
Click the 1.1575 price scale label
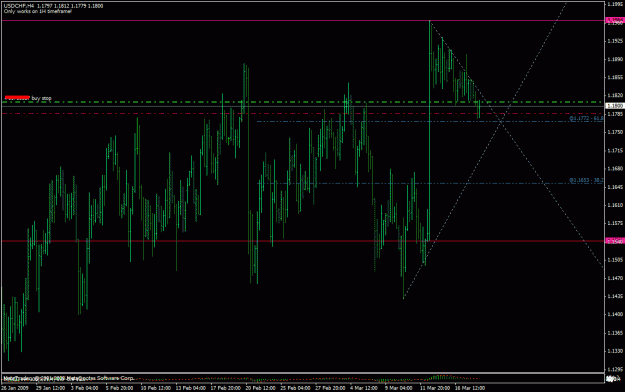[615, 223]
